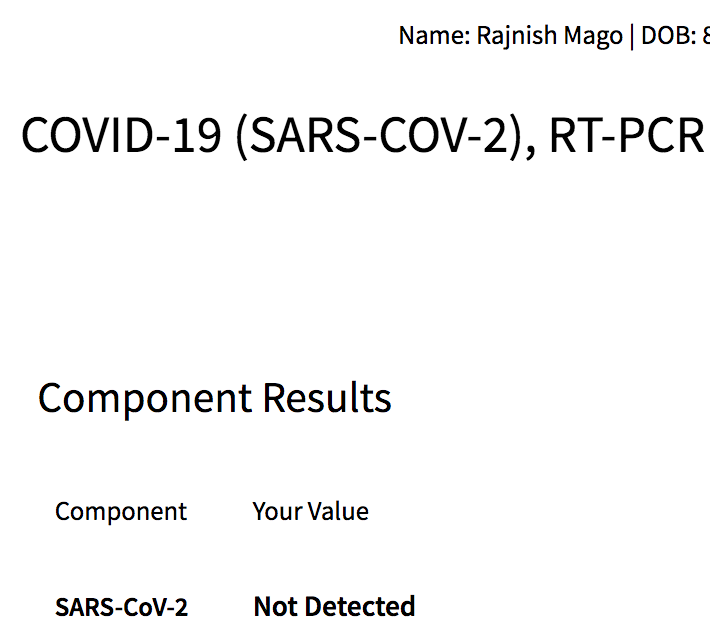
Task: Click "Results" in the Component Results heading
Action: tap(327, 398)
